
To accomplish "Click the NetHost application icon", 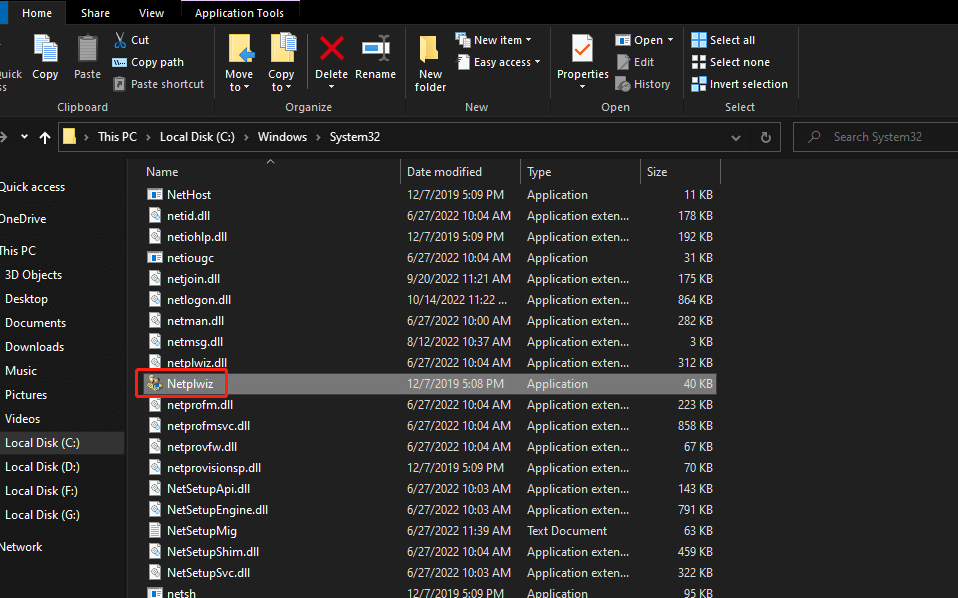I will click(x=155, y=195).
